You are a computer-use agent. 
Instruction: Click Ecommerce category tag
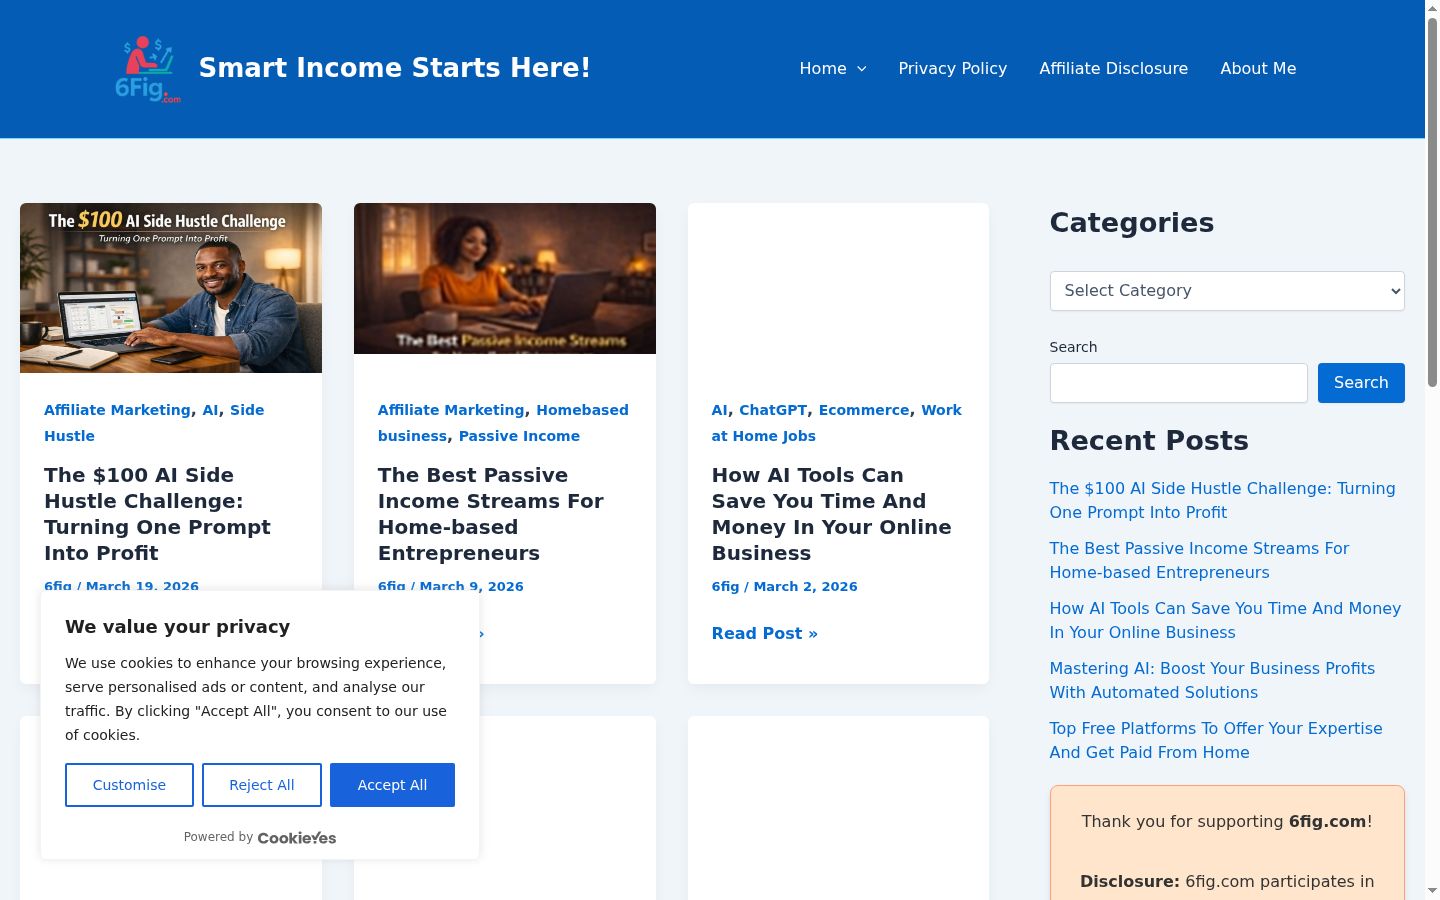point(864,410)
